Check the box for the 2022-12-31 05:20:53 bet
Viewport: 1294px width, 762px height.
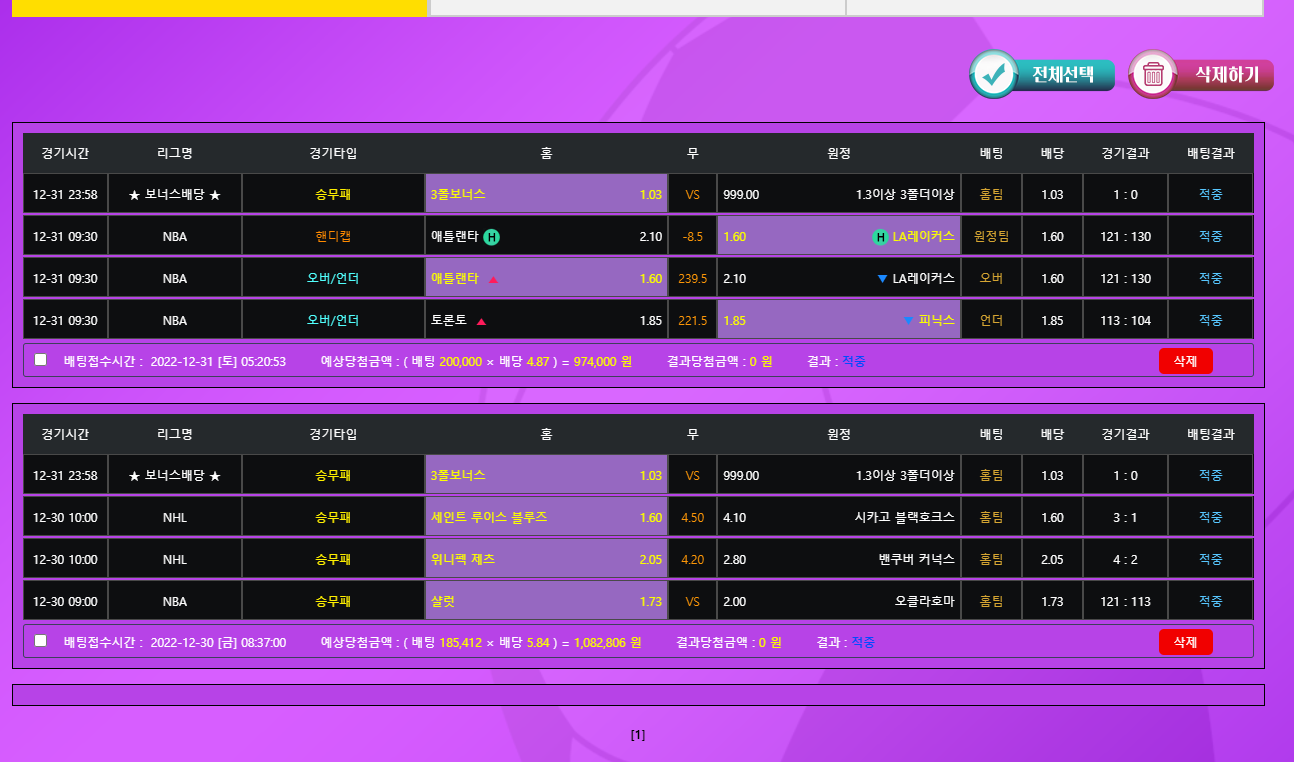41,360
